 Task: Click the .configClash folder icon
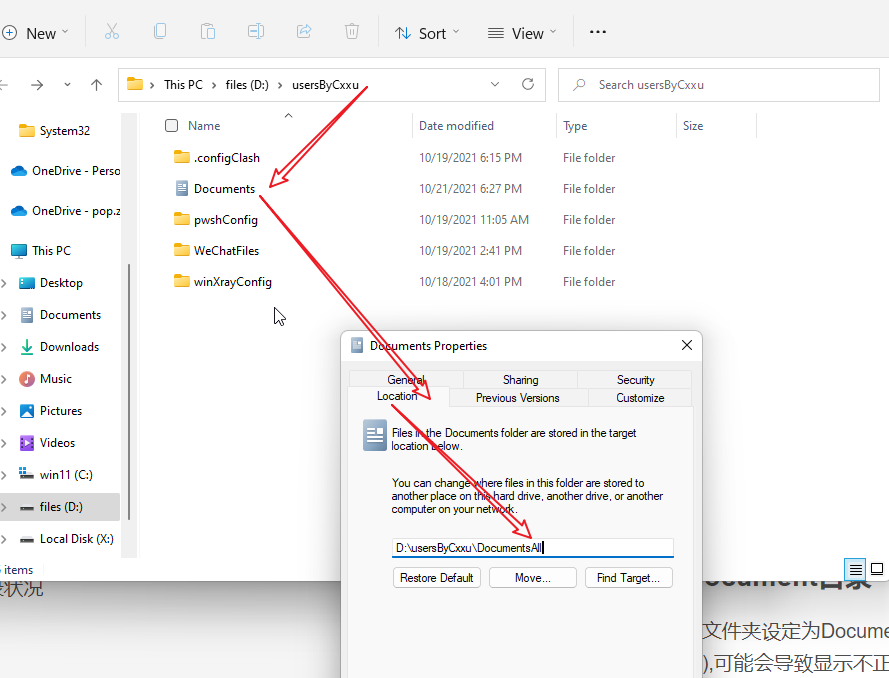point(181,157)
